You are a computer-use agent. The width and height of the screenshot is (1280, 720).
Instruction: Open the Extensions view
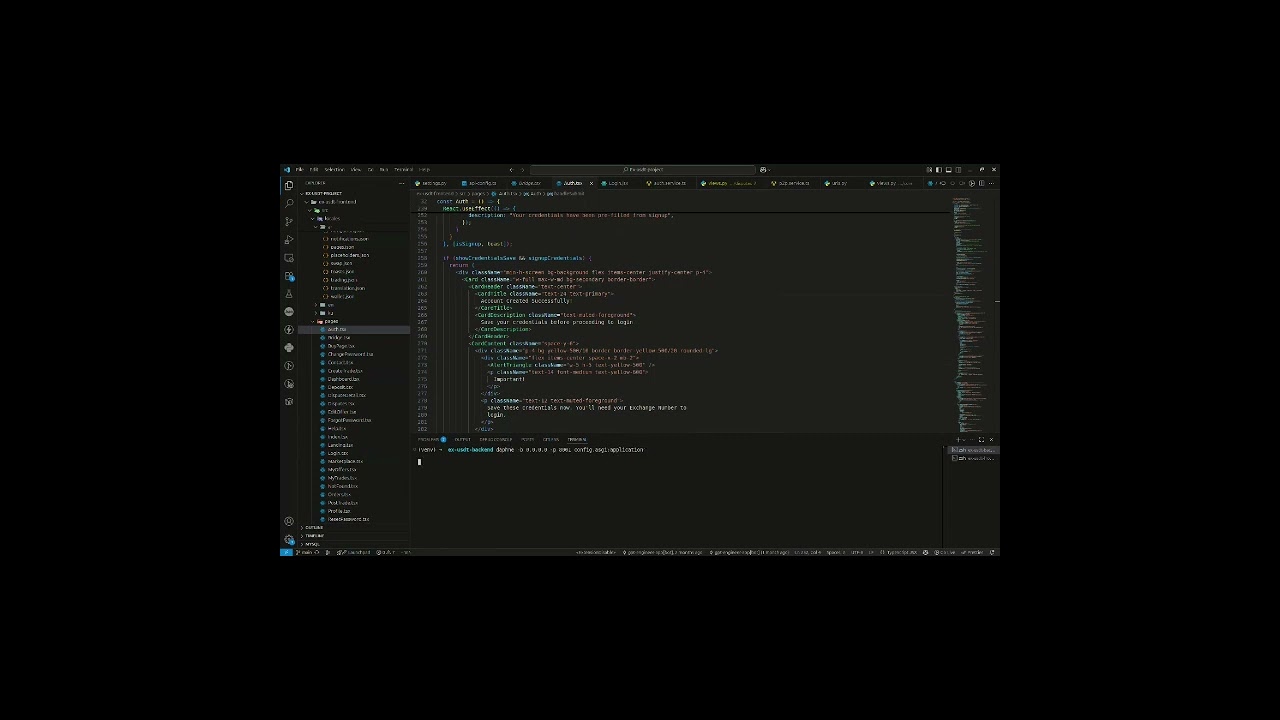[x=289, y=276]
